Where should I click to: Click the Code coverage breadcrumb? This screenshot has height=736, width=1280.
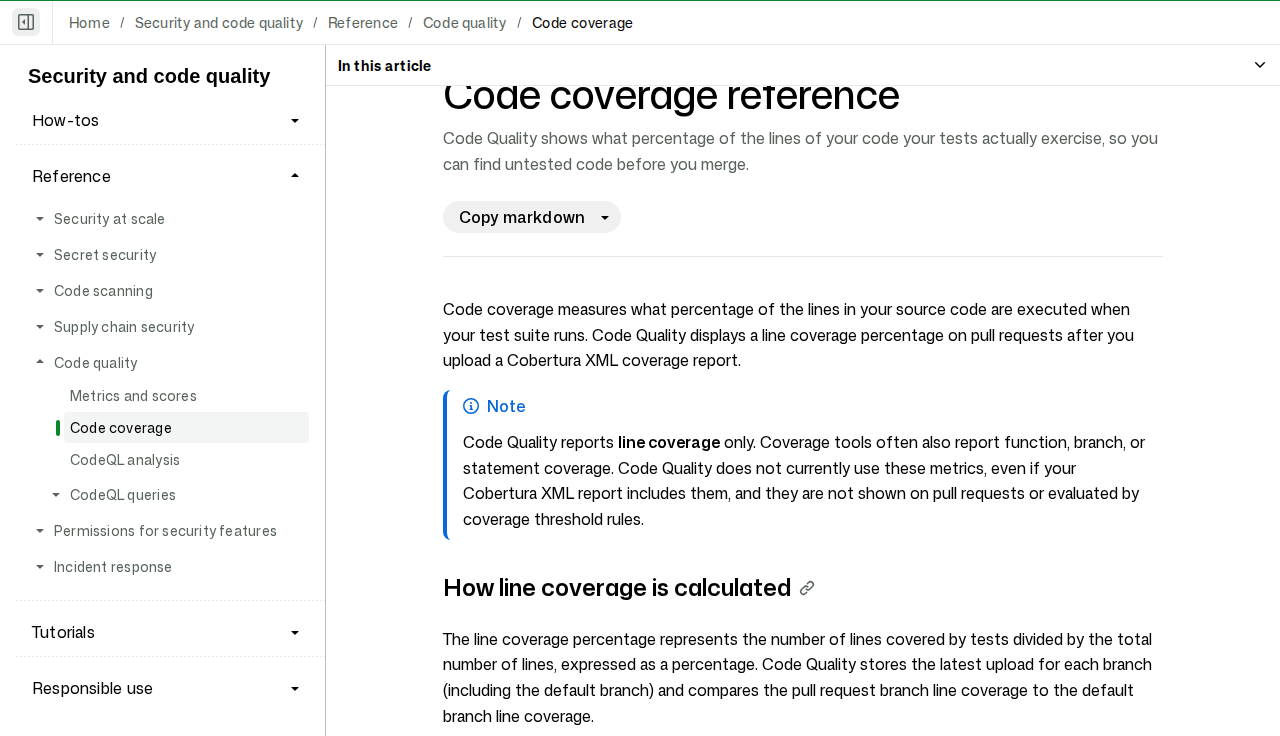[x=582, y=22]
